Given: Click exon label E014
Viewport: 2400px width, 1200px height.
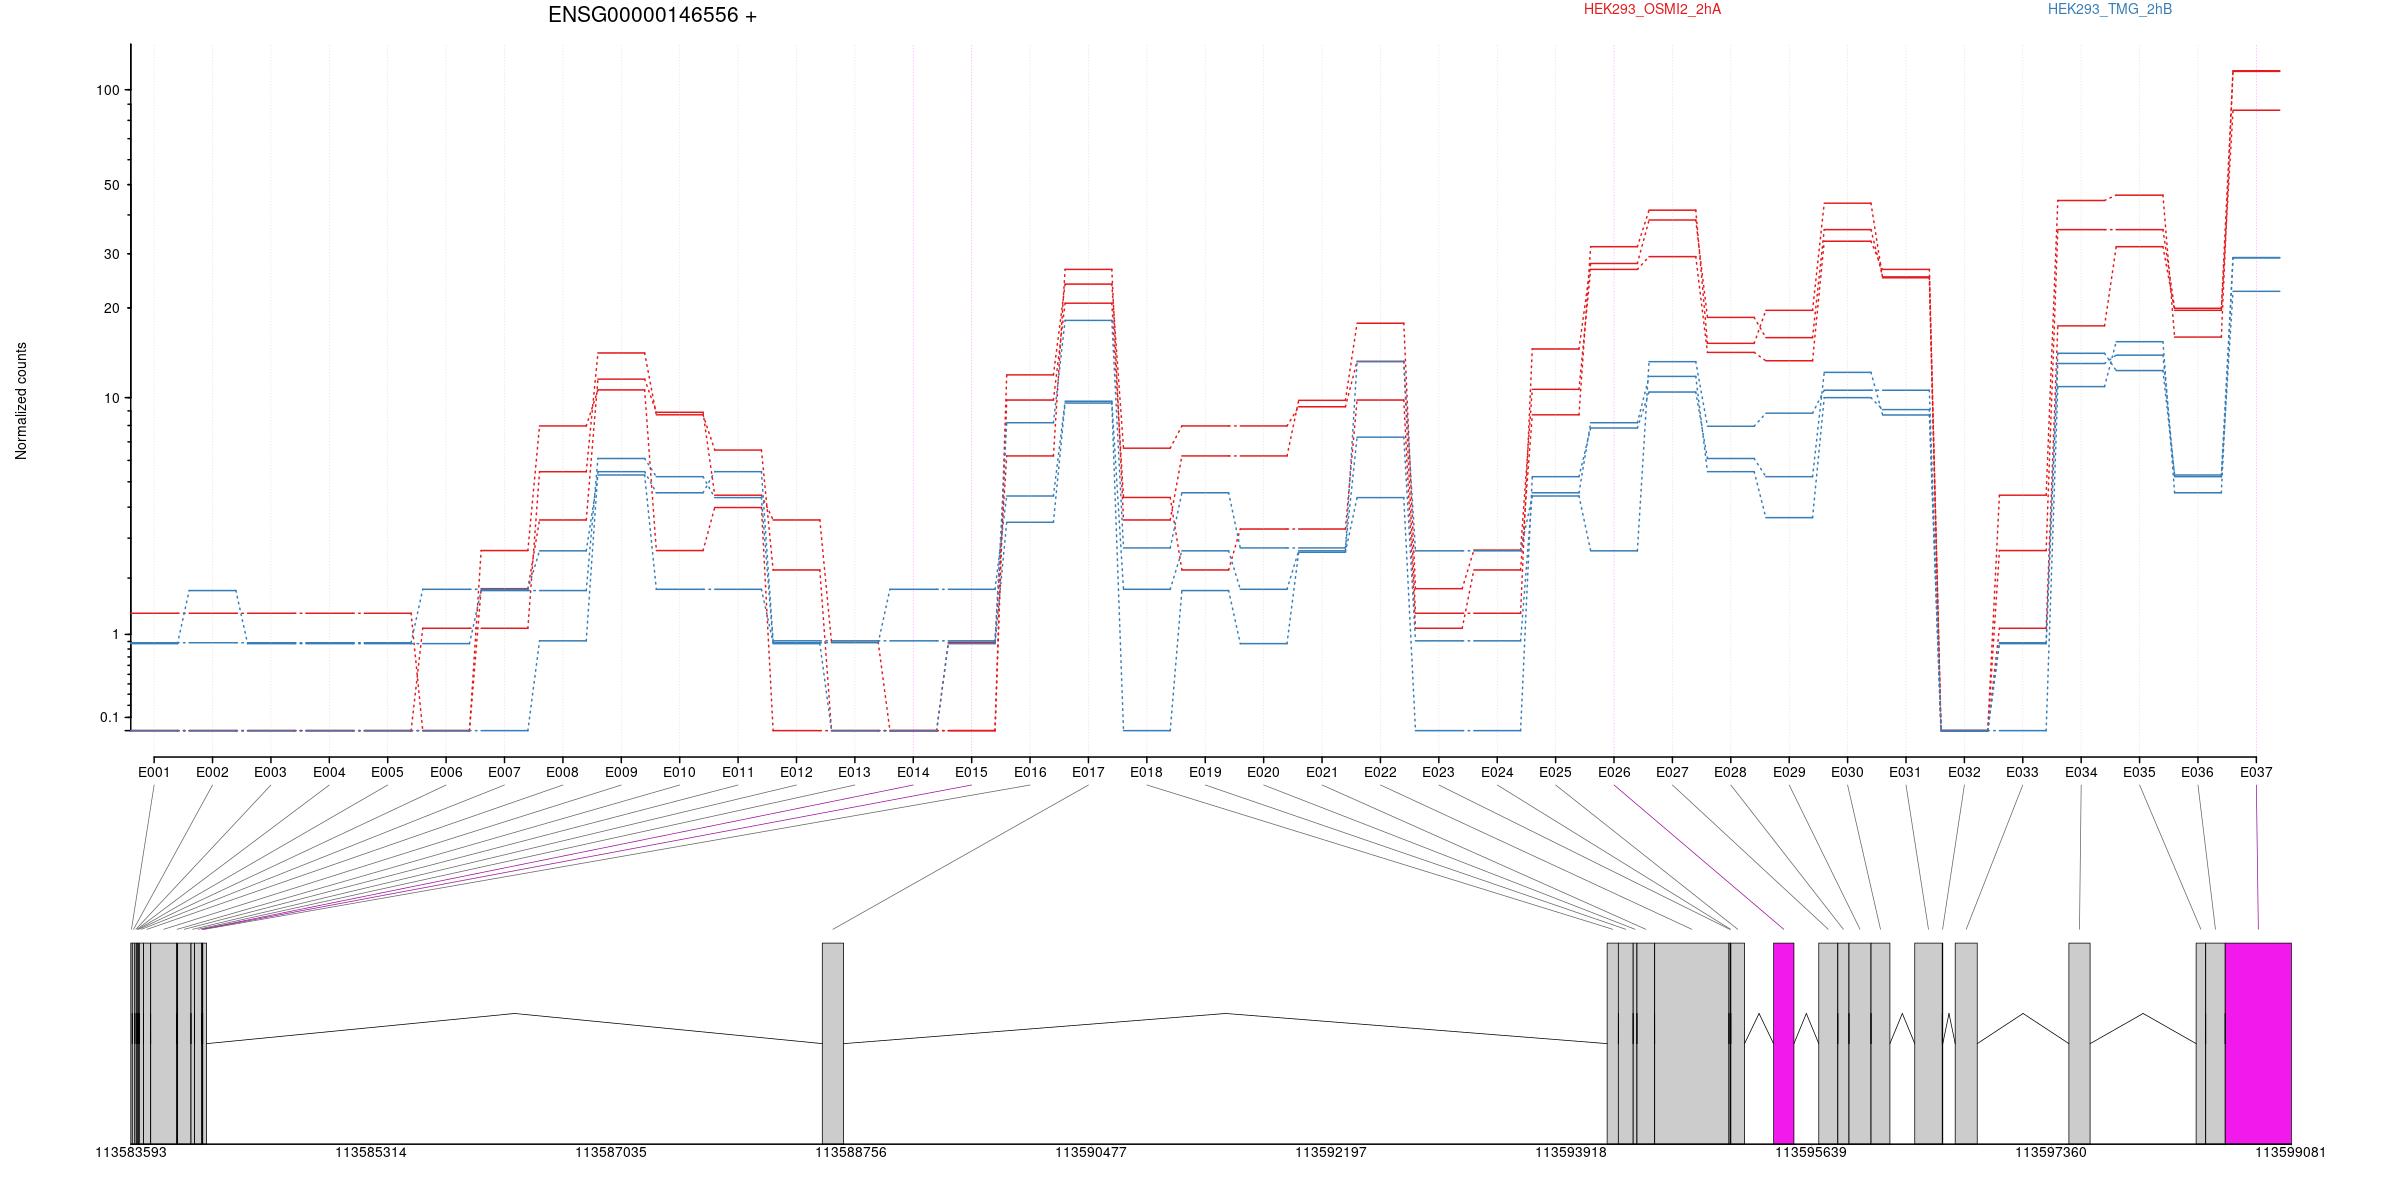Looking at the screenshot, I should (913, 772).
